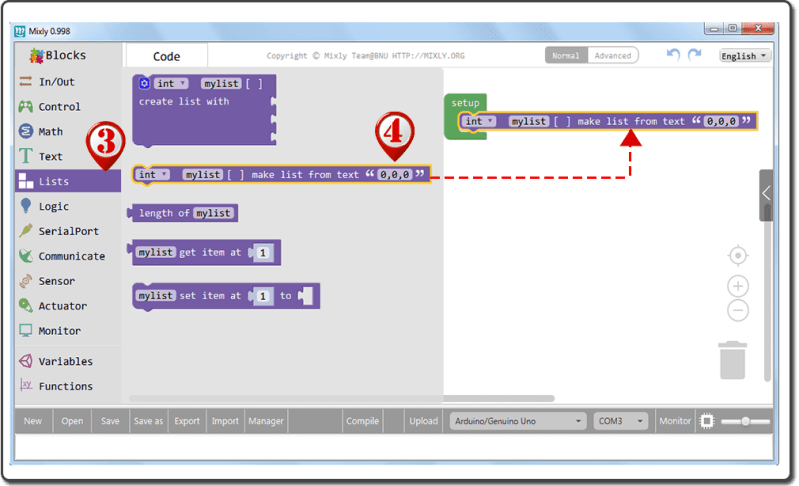Screen dimensions: 799x486
Task: Click the Import button
Action: (x=225, y=421)
